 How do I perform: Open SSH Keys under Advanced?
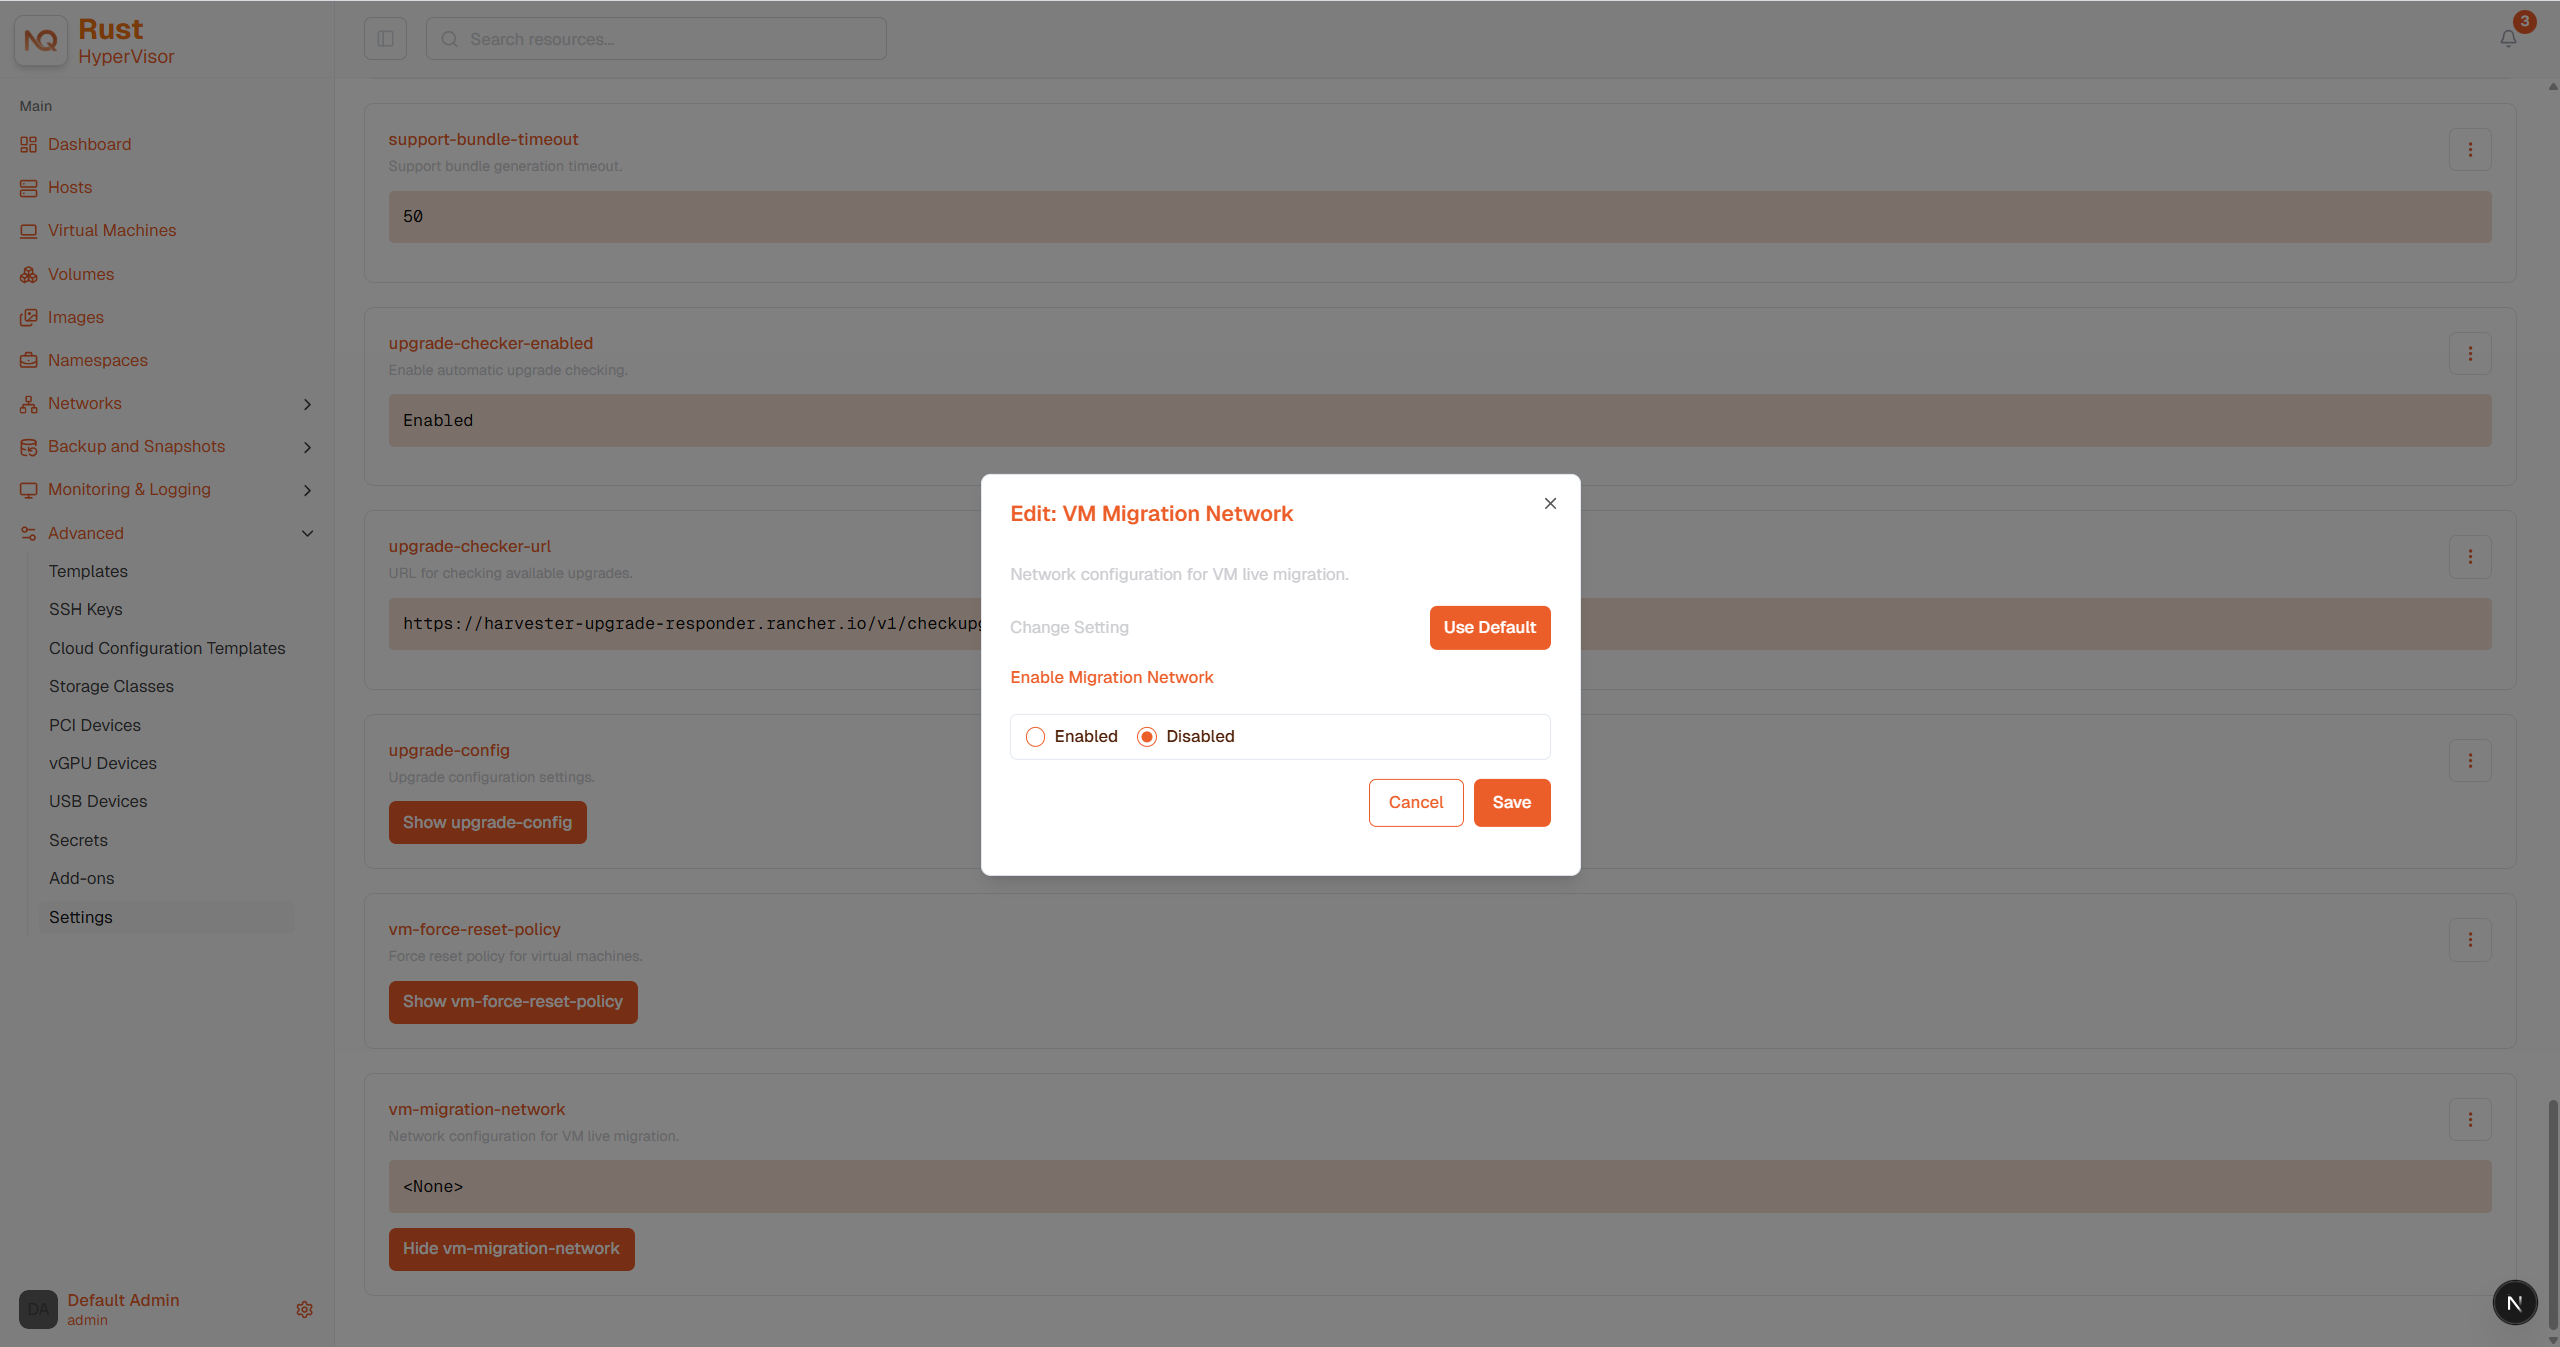85,609
